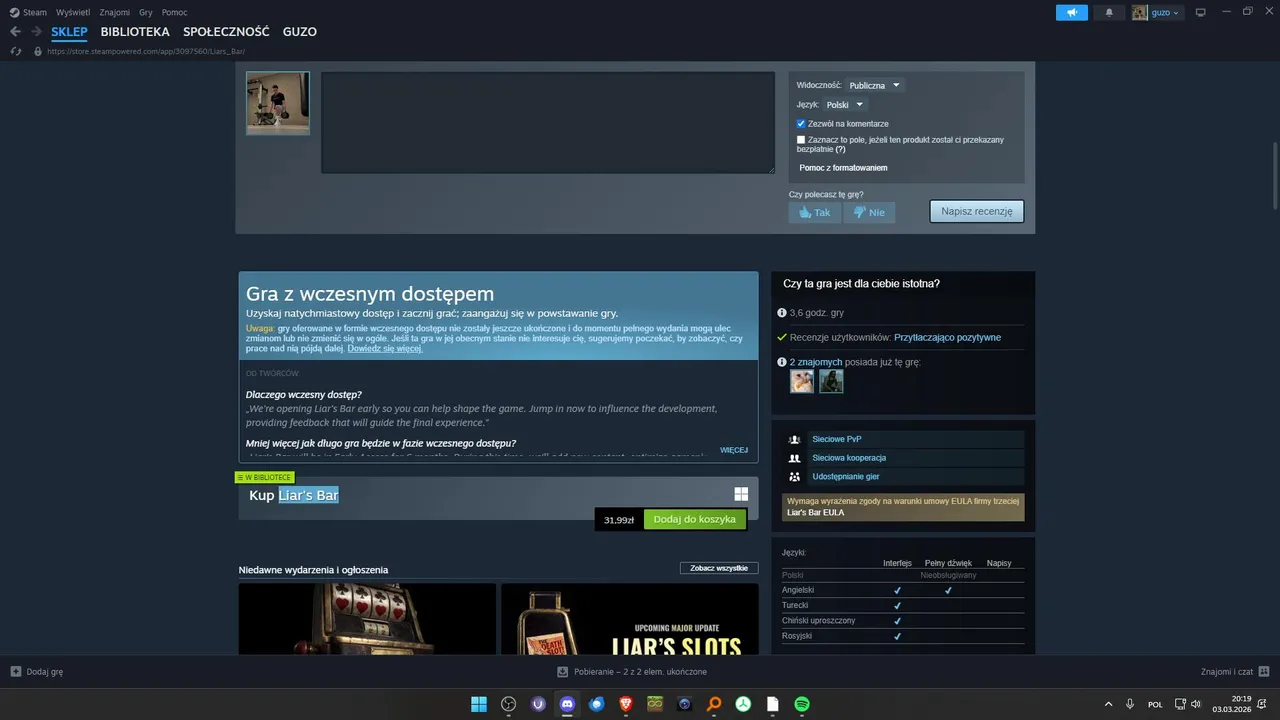Screen dimensions: 1280x720
Task: Recommend the game with Tak thumbs up
Action: 815,212
